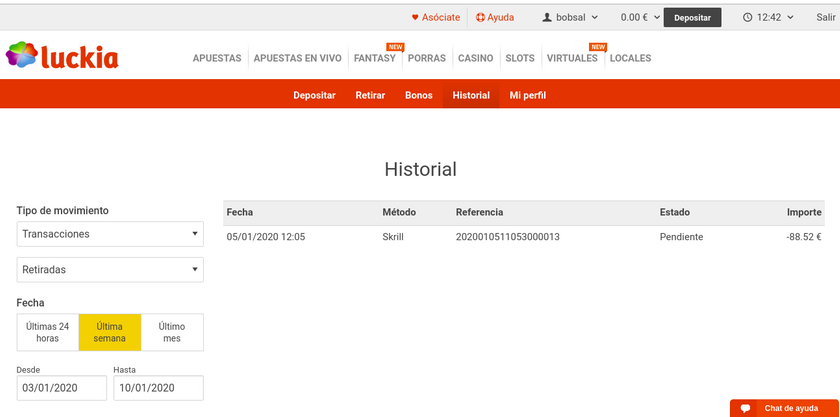Click the Luckia logo

pos(62,55)
